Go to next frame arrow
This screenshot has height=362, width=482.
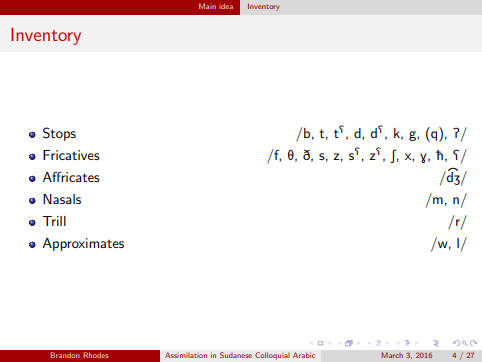[359, 343]
